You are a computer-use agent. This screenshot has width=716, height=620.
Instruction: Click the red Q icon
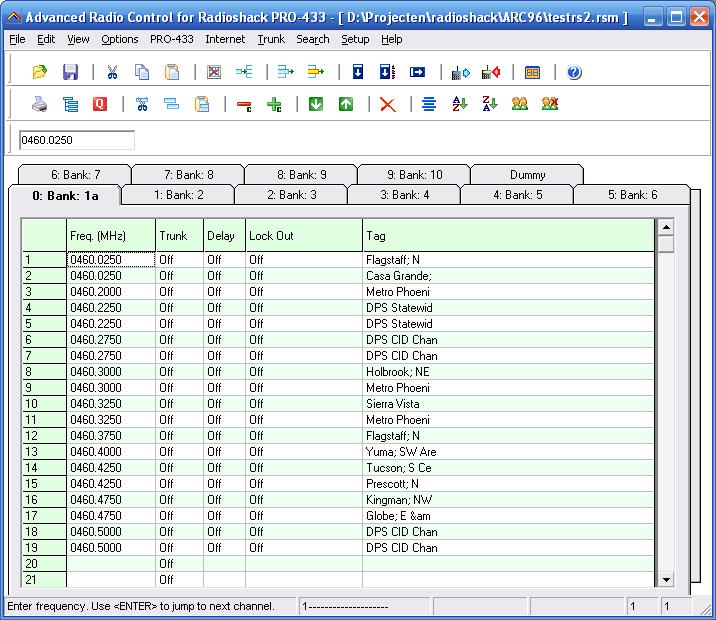(x=100, y=104)
